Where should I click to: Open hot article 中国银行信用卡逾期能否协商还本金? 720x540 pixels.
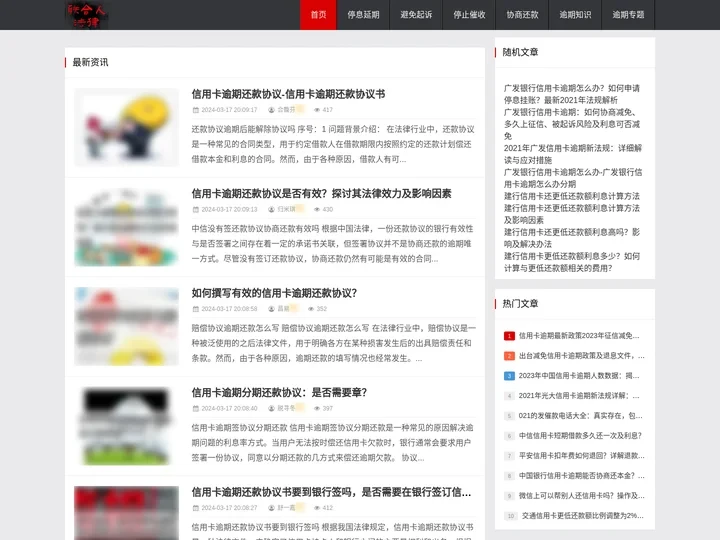coord(582,476)
